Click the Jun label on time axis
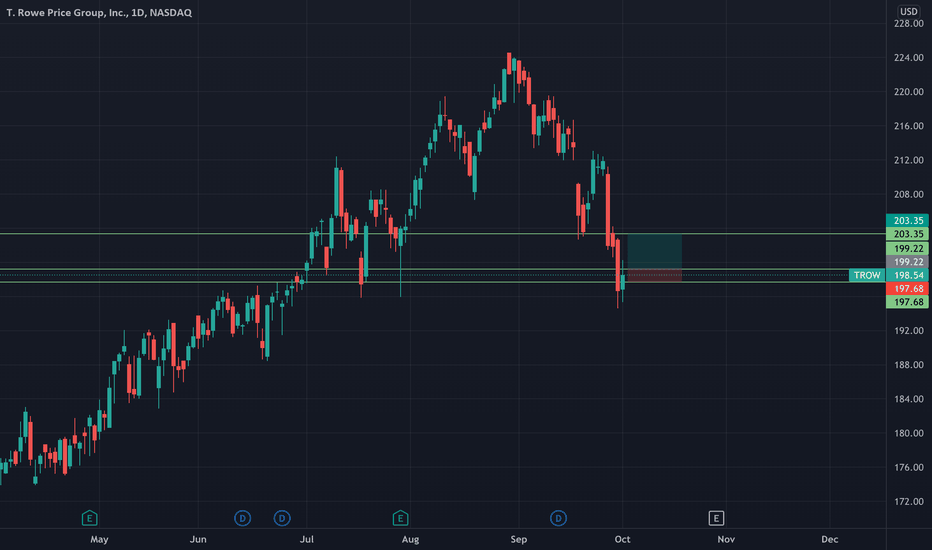The height and width of the screenshot is (550, 932). (x=198, y=540)
